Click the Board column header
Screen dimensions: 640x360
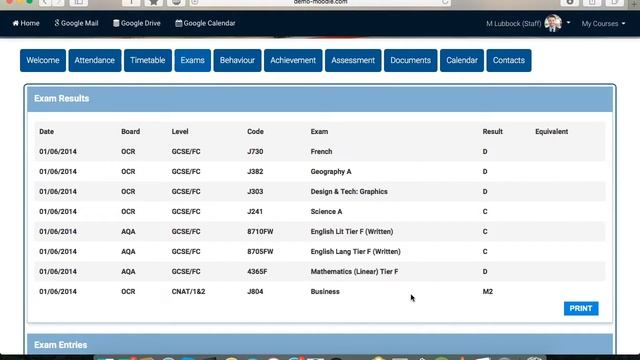131,131
